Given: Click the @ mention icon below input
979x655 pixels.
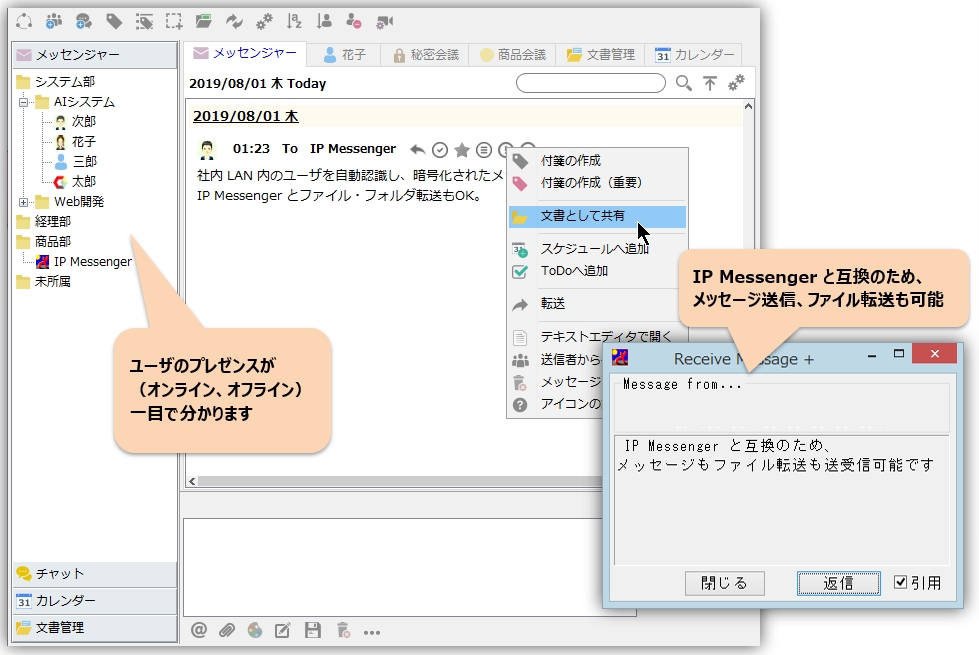Looking at the screenshot, I should (199, 631).
